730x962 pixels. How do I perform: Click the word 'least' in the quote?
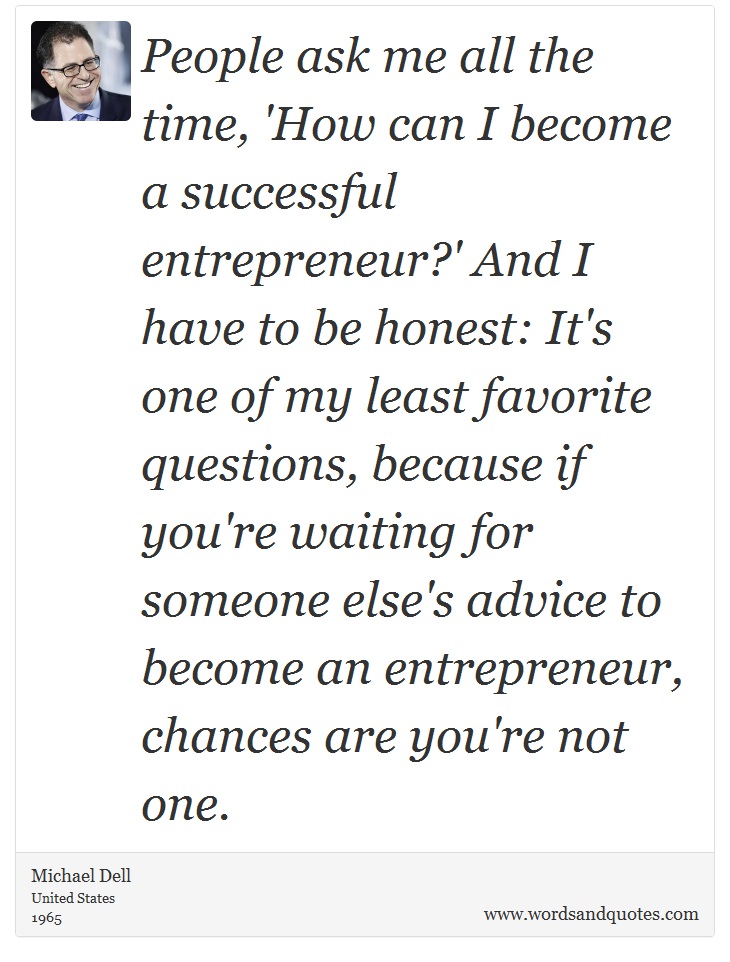pos(417,396)
